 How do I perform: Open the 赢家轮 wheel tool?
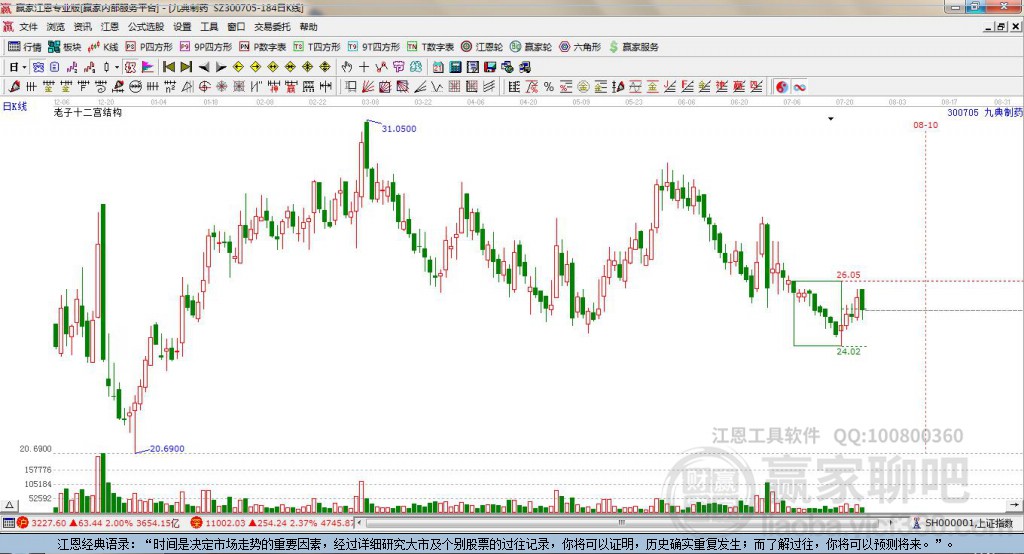pyautogui.click(x=531, y=46)
